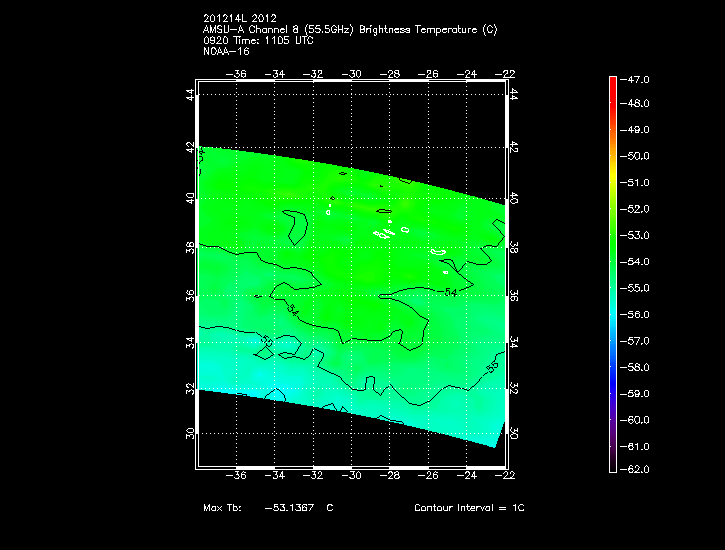Image resolution: width=725 pixels, height=550 pixels.
Task: Click the -55 contour label near the right edge
Action: click(x=491, y=368)
